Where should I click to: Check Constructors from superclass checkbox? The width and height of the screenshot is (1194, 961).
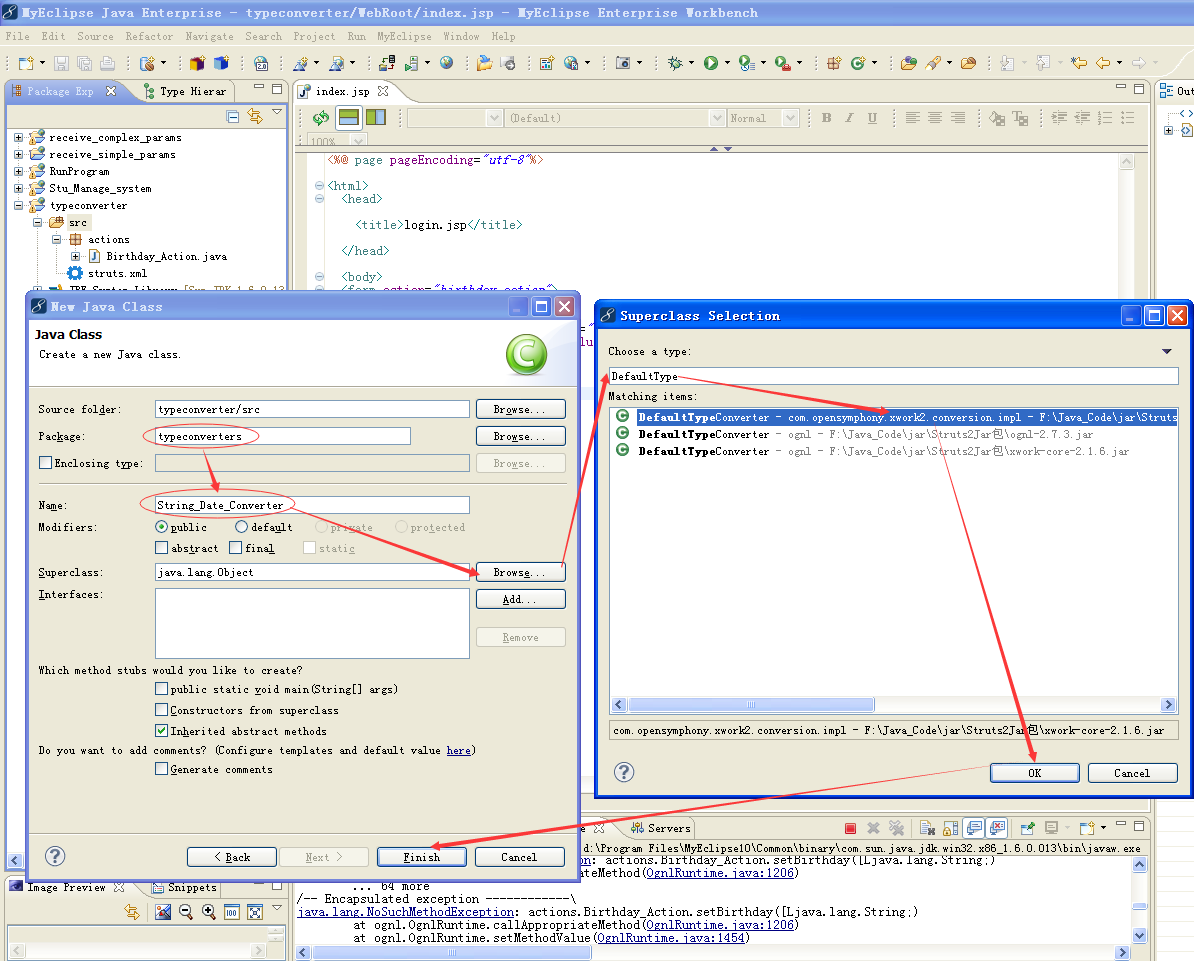pyautogui.click(x=161, y=710)
